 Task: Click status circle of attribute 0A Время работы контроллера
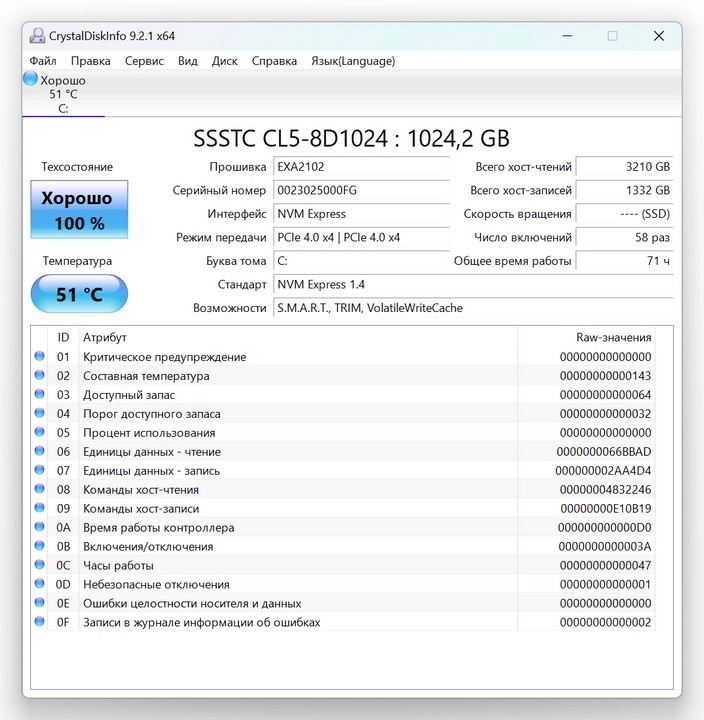39,527
